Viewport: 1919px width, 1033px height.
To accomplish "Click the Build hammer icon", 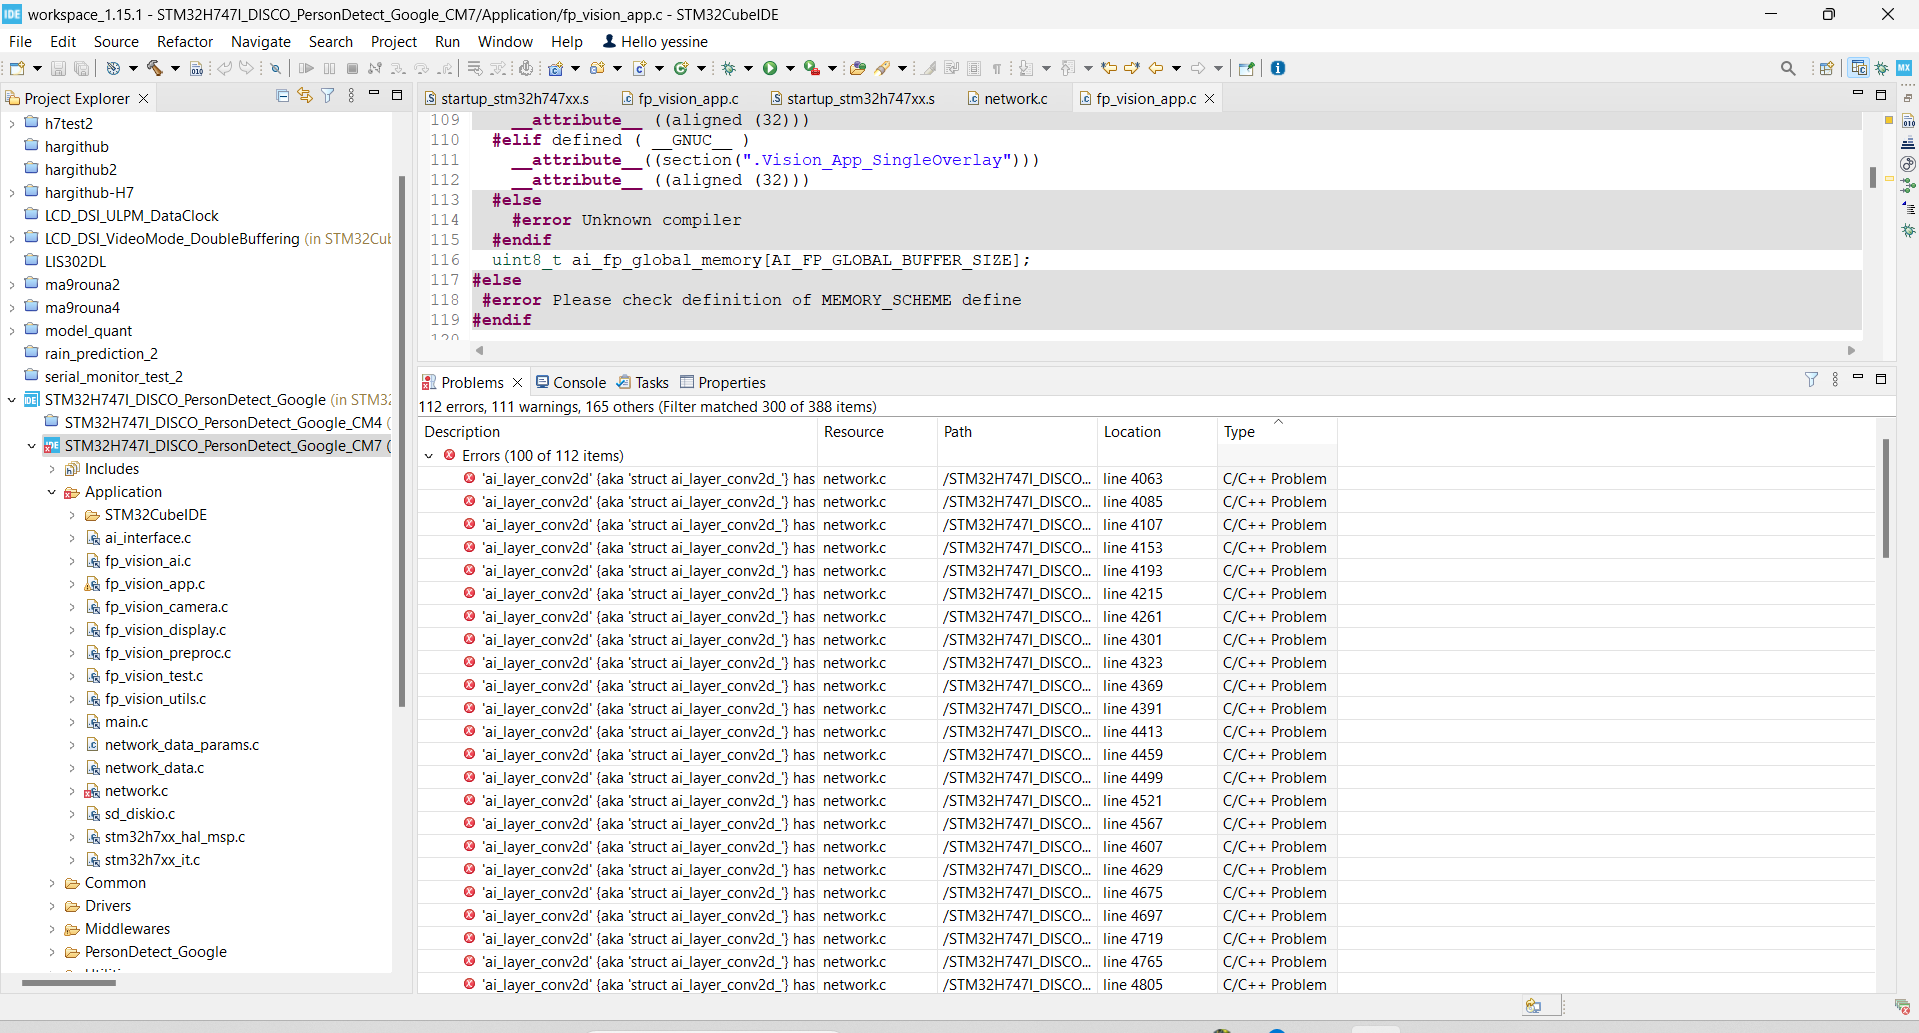I will tap(155, 68).
